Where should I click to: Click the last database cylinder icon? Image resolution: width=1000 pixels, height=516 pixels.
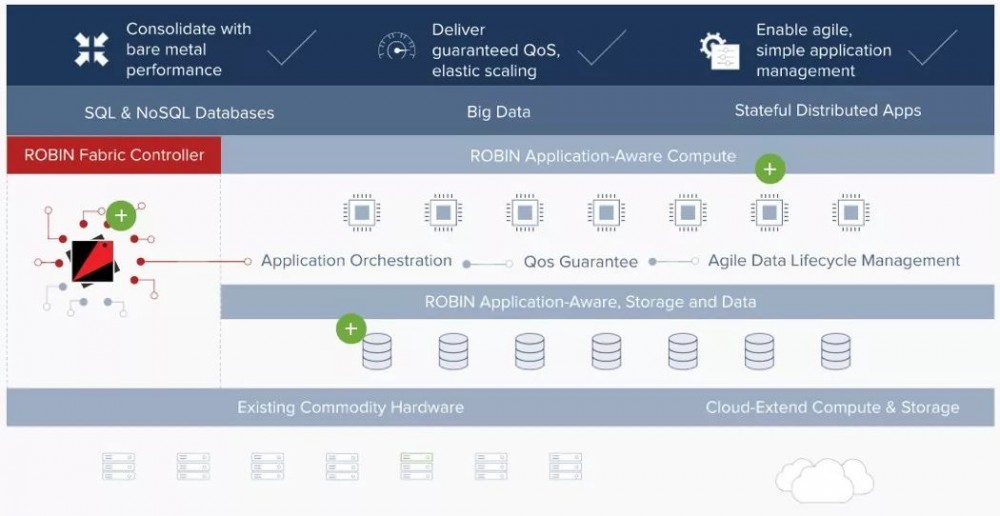(x=835, y=351)
